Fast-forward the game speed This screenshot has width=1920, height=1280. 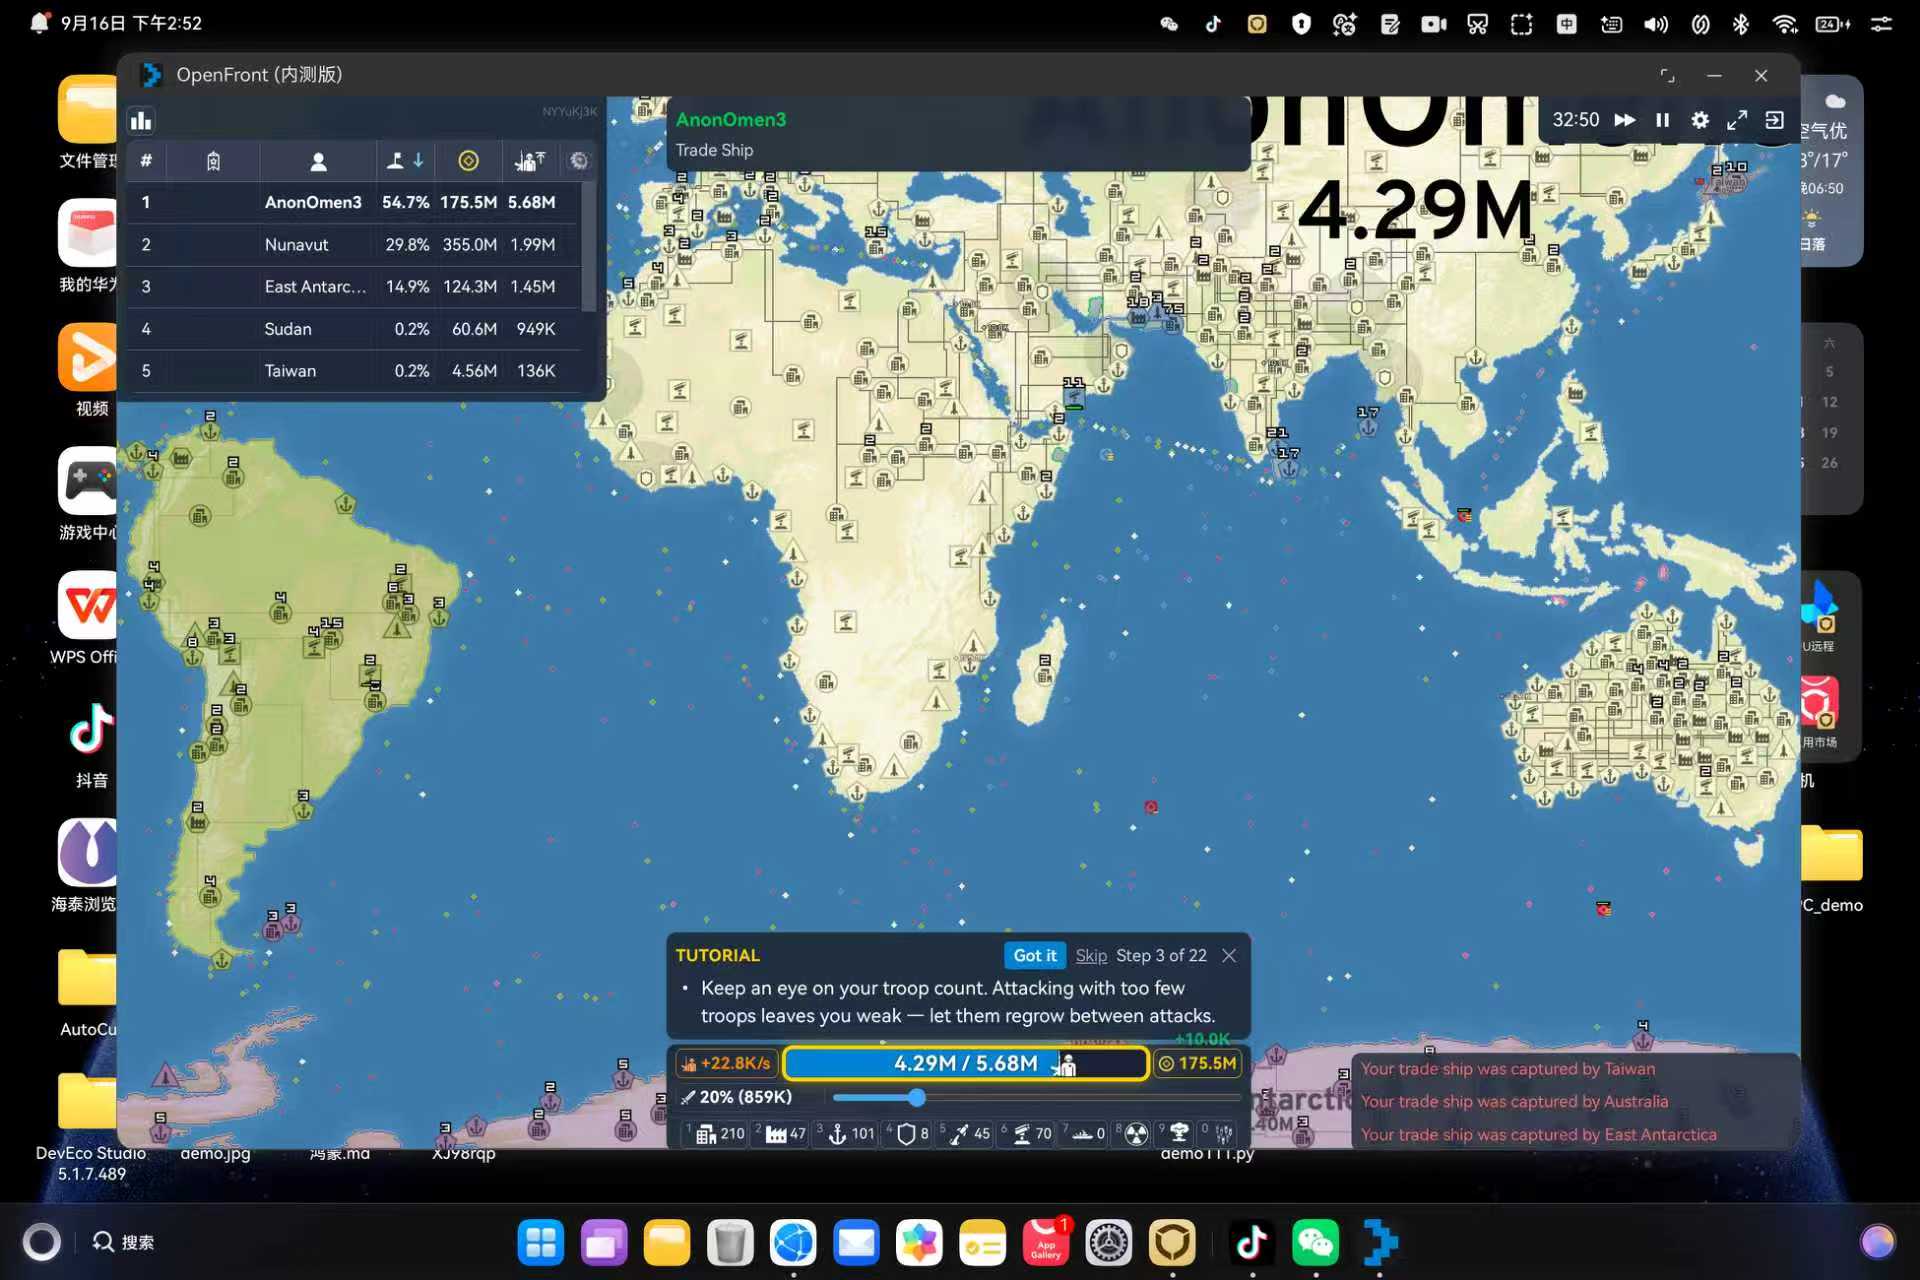1625,120
